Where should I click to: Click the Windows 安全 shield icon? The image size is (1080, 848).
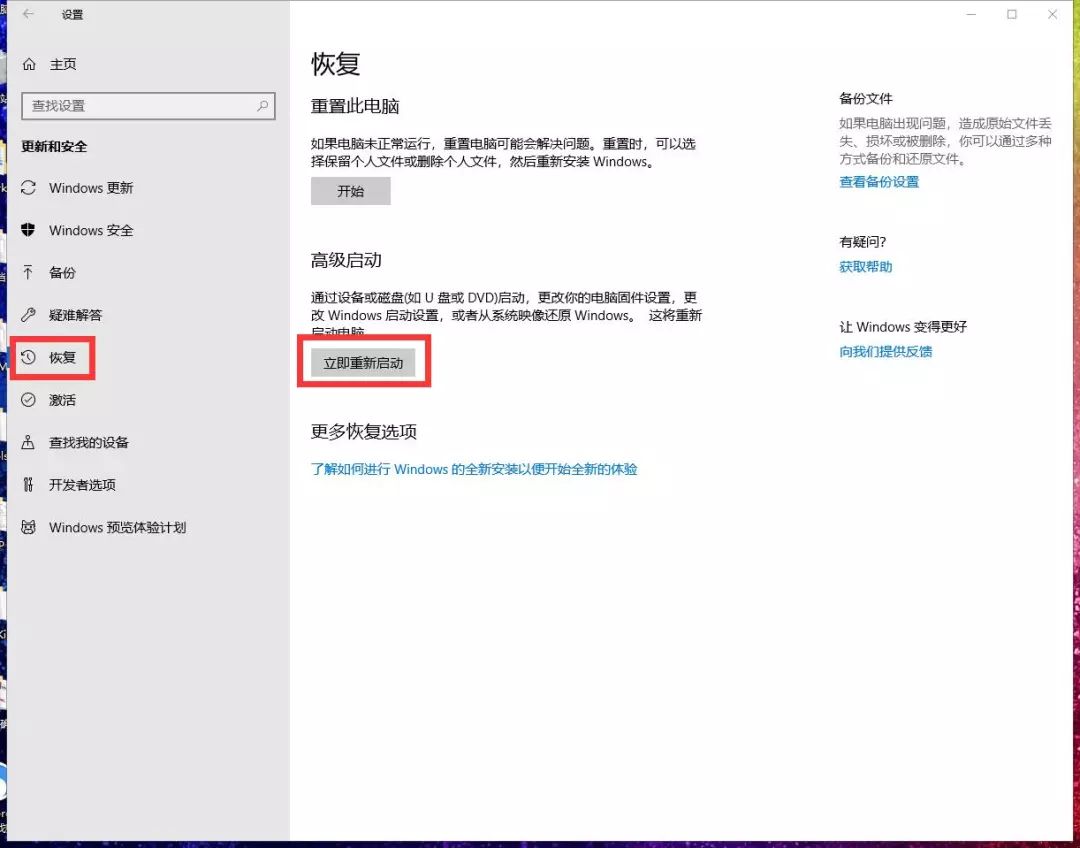[x=28, y=230]
